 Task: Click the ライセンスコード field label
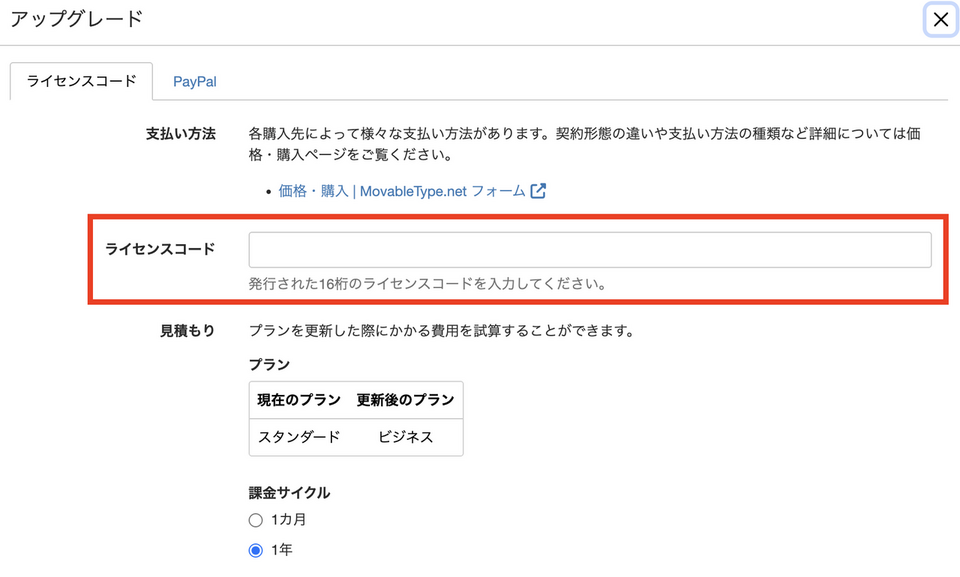(x=160, y=249)
